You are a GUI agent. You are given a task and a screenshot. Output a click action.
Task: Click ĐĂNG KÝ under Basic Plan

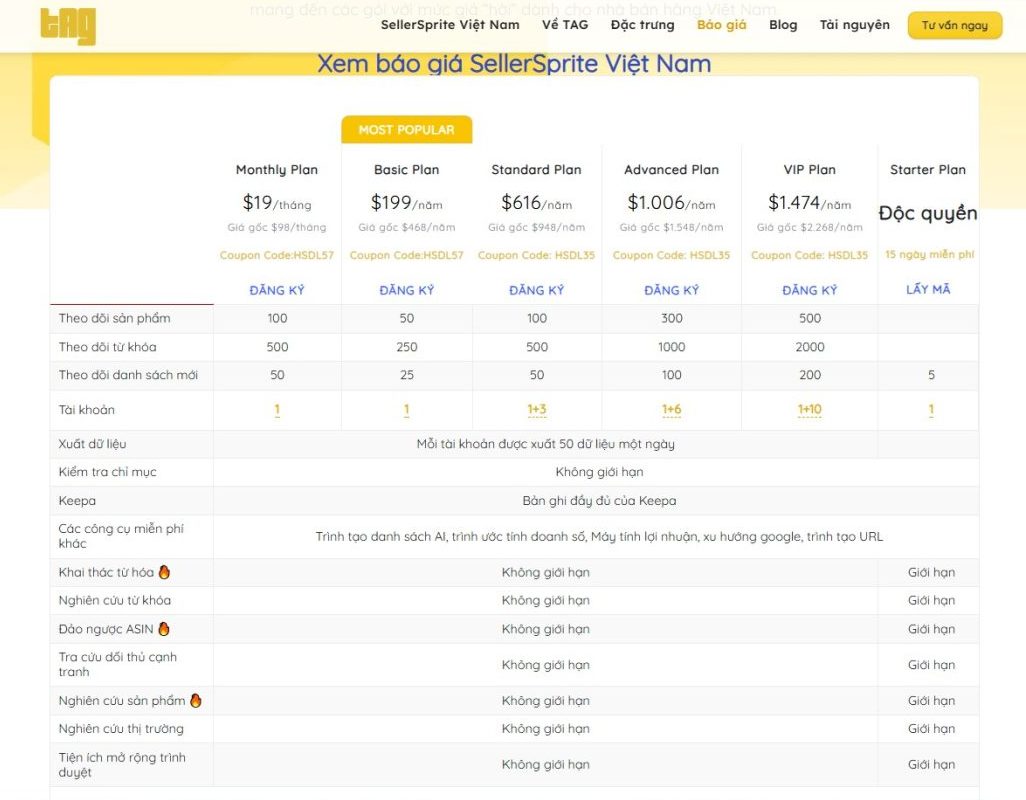pos(407,290)
